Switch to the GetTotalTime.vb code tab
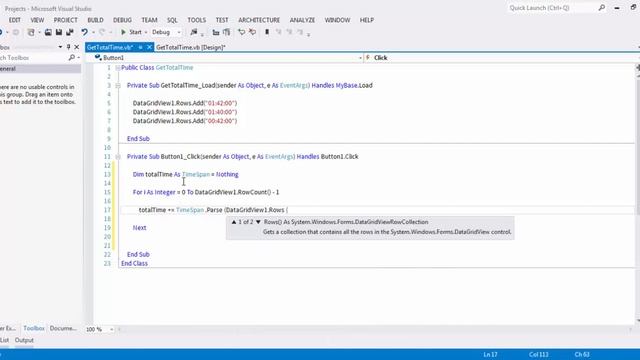640x360 pixels. pyautogui.click(x=110, y=47)
